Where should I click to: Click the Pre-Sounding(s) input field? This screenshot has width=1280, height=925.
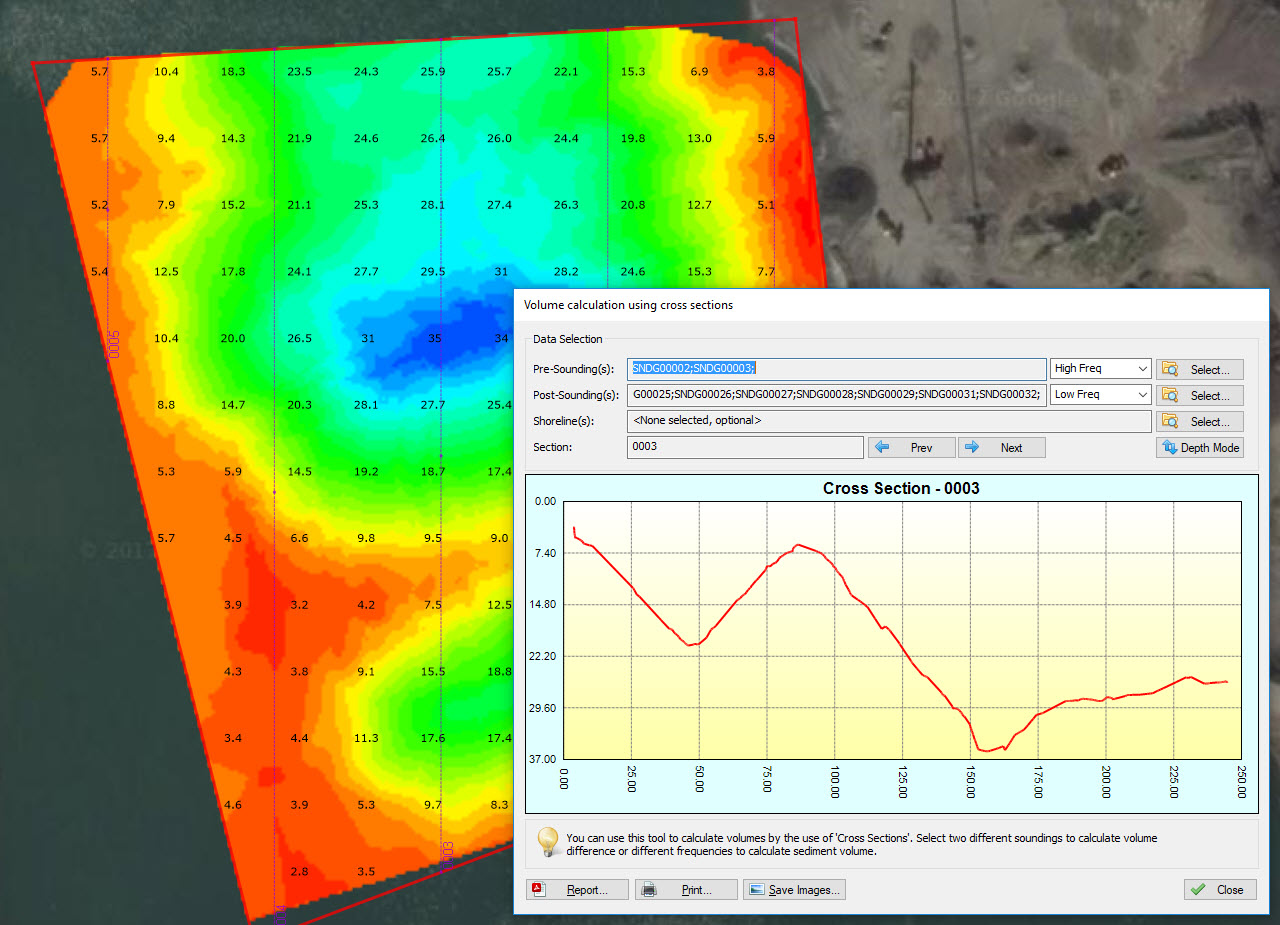point(837,369)
